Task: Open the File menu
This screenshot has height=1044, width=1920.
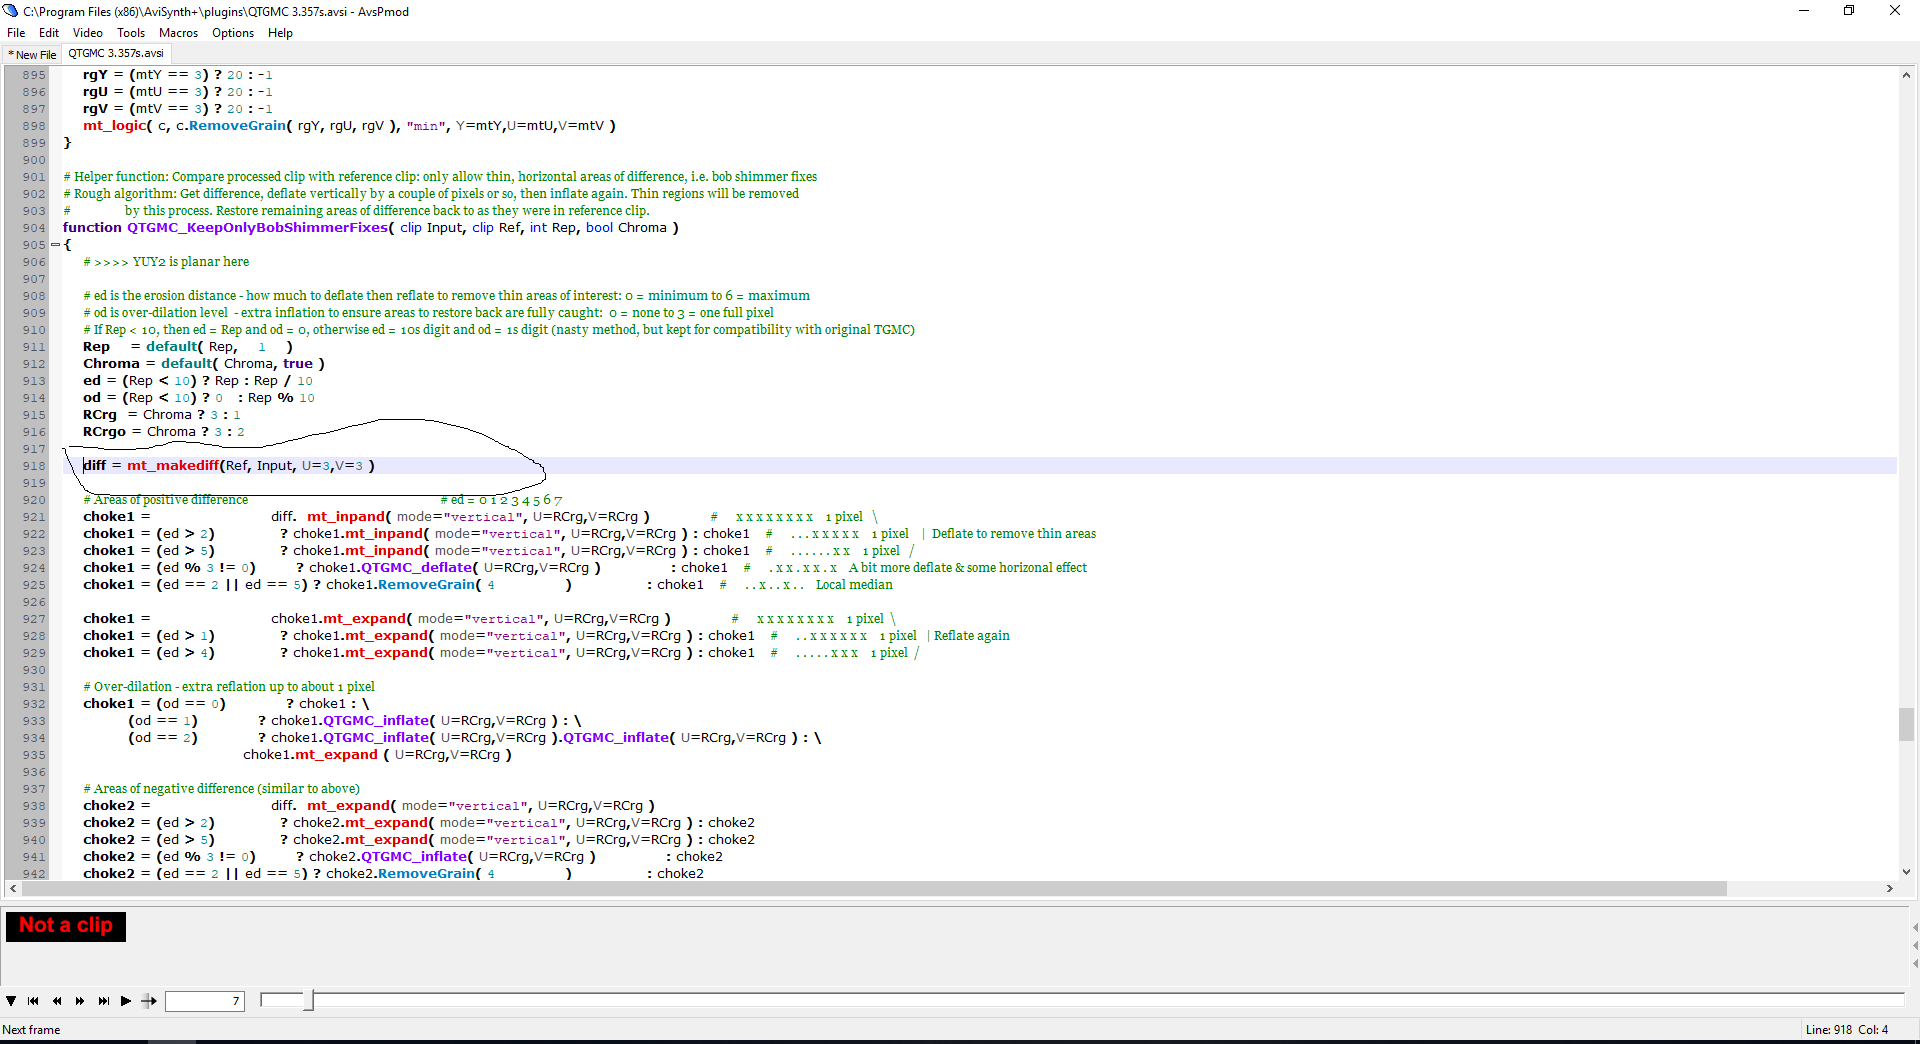Action: [16, 33]
